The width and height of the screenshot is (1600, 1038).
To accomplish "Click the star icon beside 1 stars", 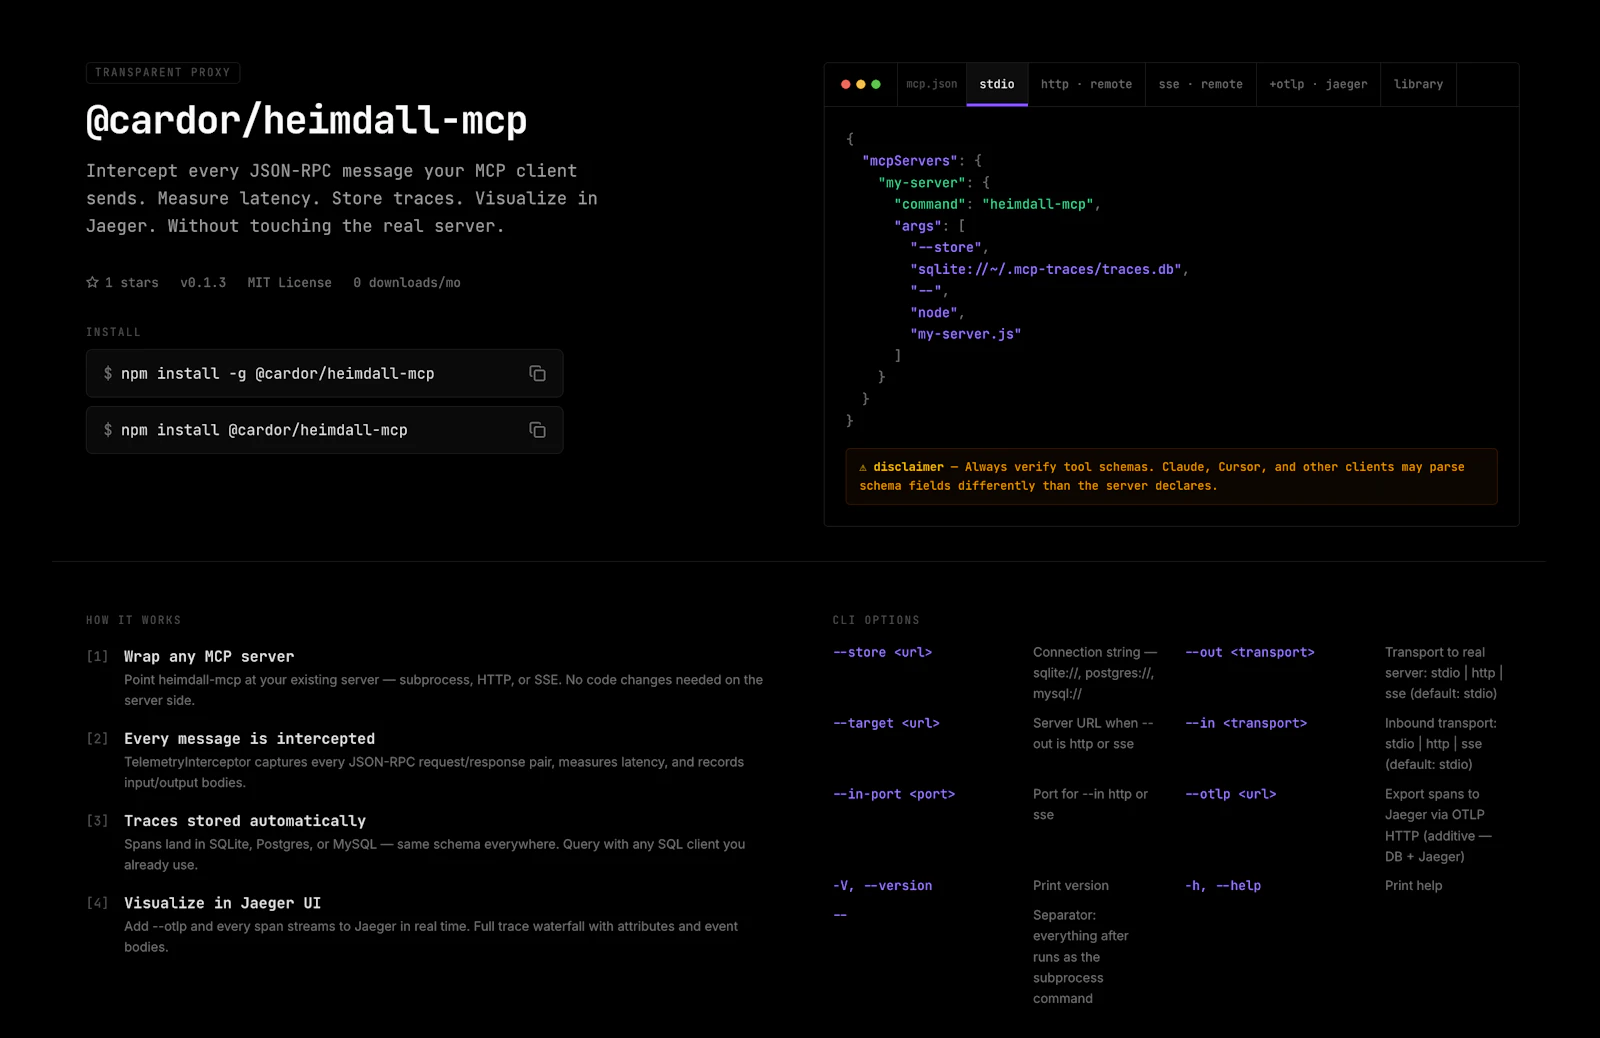I will [93, 282].
